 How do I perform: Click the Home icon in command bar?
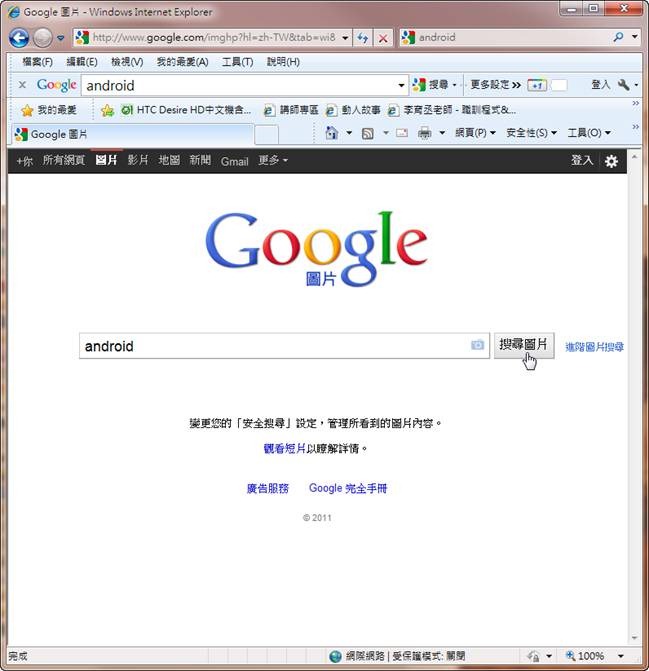[x=332, y=133]
